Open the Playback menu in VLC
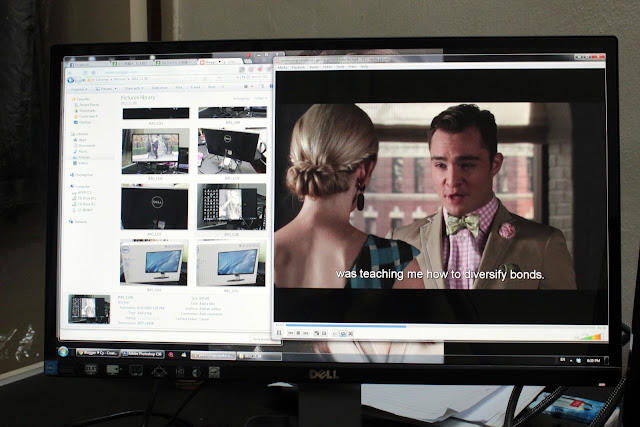Screen dimensions: 640x427 pos(298,67)
